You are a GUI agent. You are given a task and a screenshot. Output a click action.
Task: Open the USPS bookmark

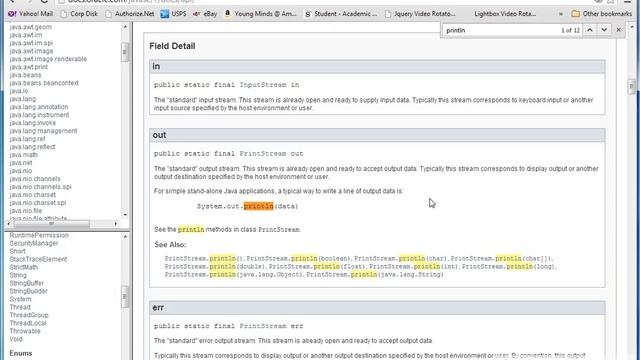[x=173, y=13]
